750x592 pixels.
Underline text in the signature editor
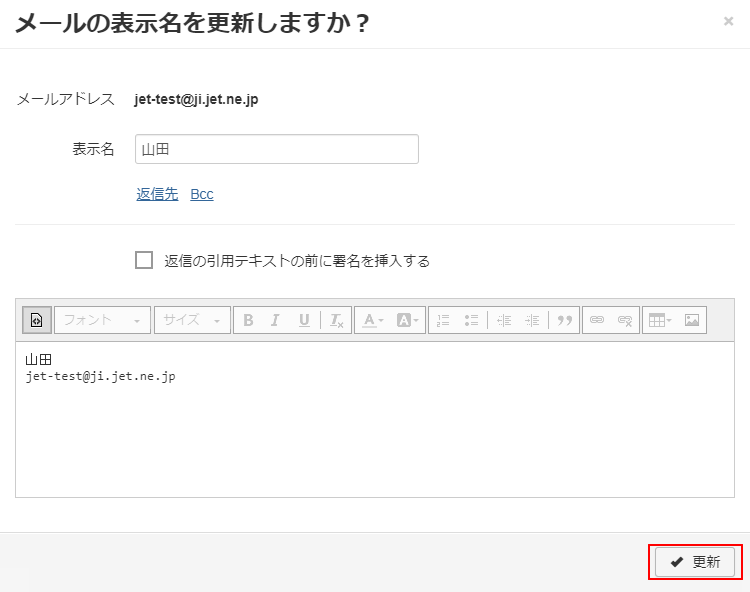(x=304, y=320)
